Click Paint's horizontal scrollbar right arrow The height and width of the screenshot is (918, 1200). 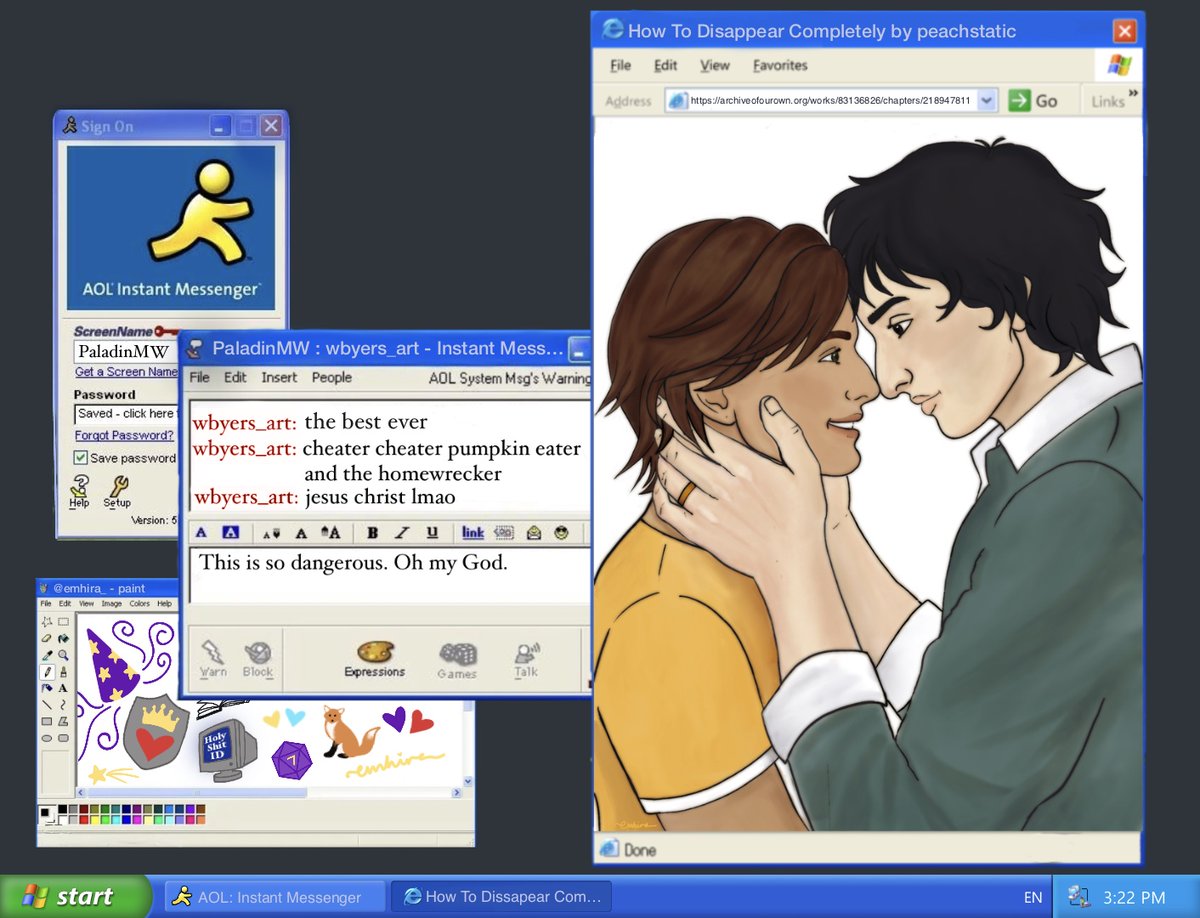click(x=456, y=793)
